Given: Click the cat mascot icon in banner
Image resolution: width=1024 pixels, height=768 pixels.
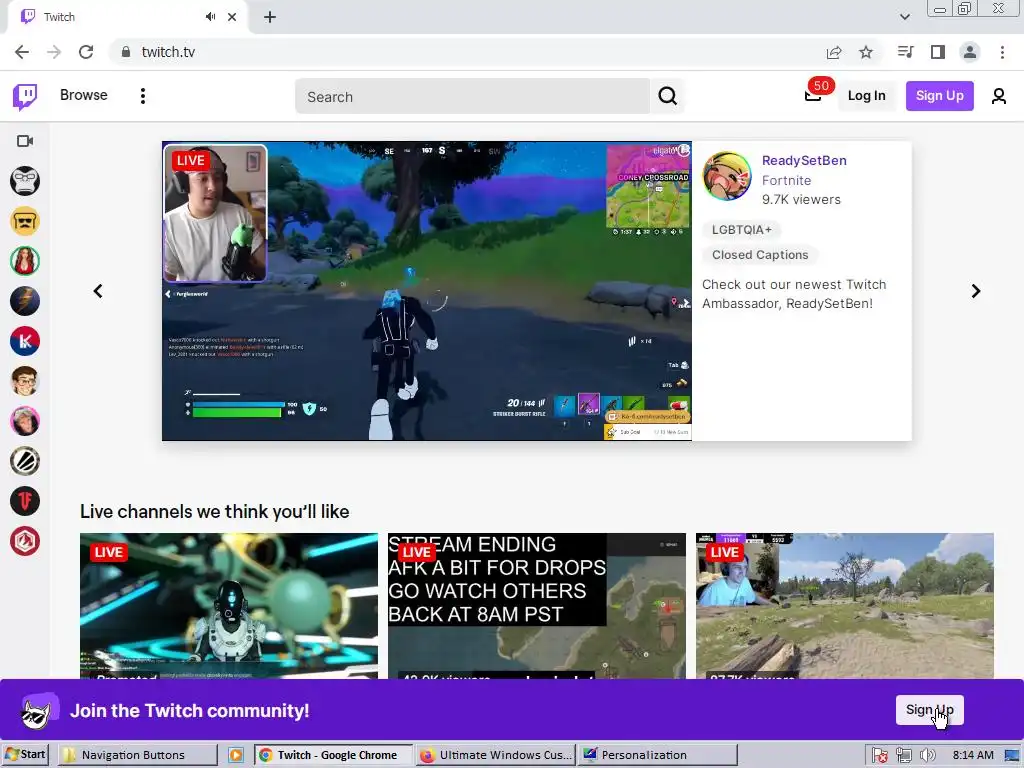Looking at the screenshot, I should (40, 711).
